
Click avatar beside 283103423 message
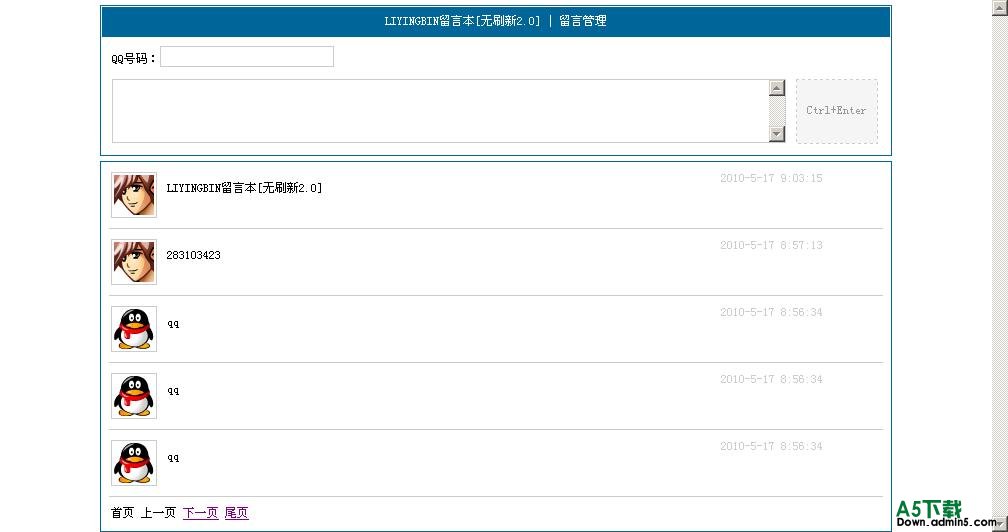click(134, 262)
